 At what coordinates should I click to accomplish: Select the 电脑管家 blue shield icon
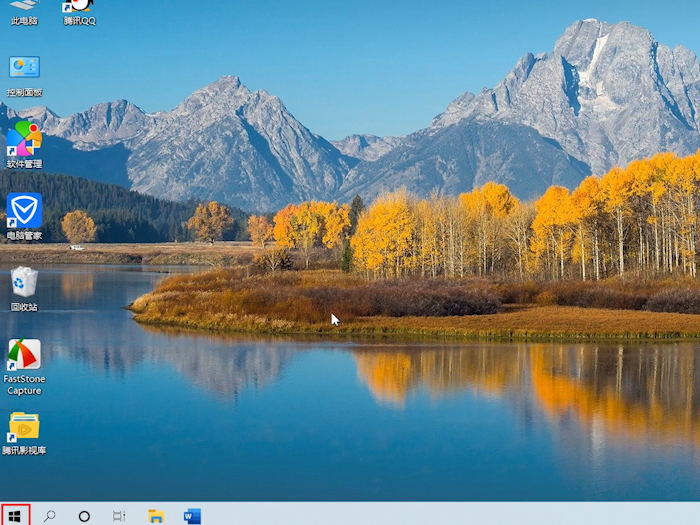(24, 210)
